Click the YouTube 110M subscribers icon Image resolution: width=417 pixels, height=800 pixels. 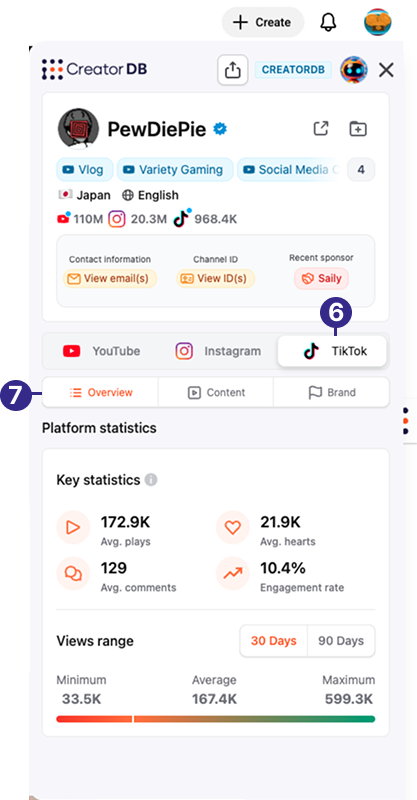pos(64,219)
